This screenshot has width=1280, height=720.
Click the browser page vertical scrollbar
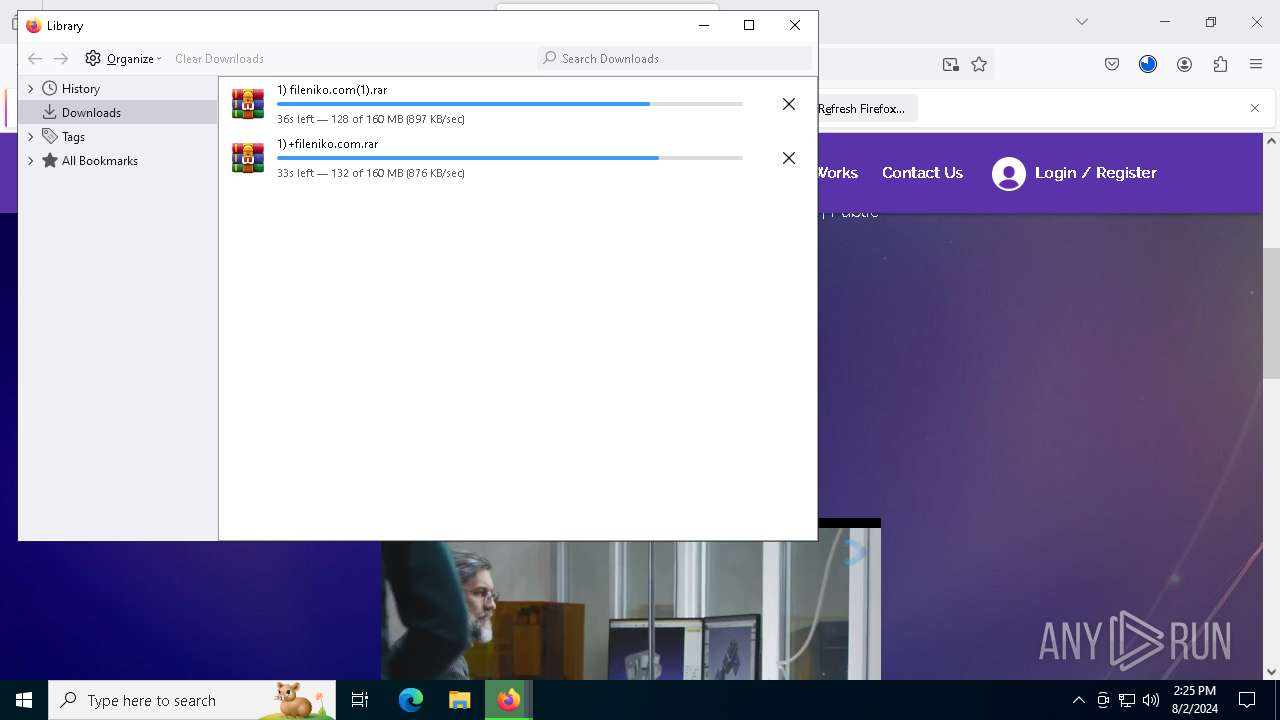tap(1271, 313)
